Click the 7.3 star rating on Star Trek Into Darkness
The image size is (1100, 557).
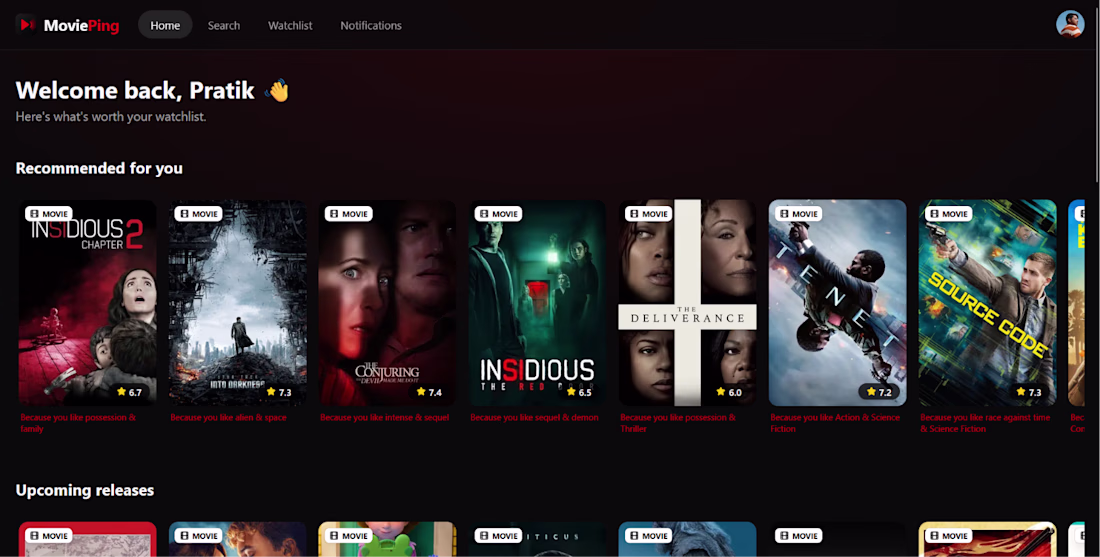click(x=279, y=392)
